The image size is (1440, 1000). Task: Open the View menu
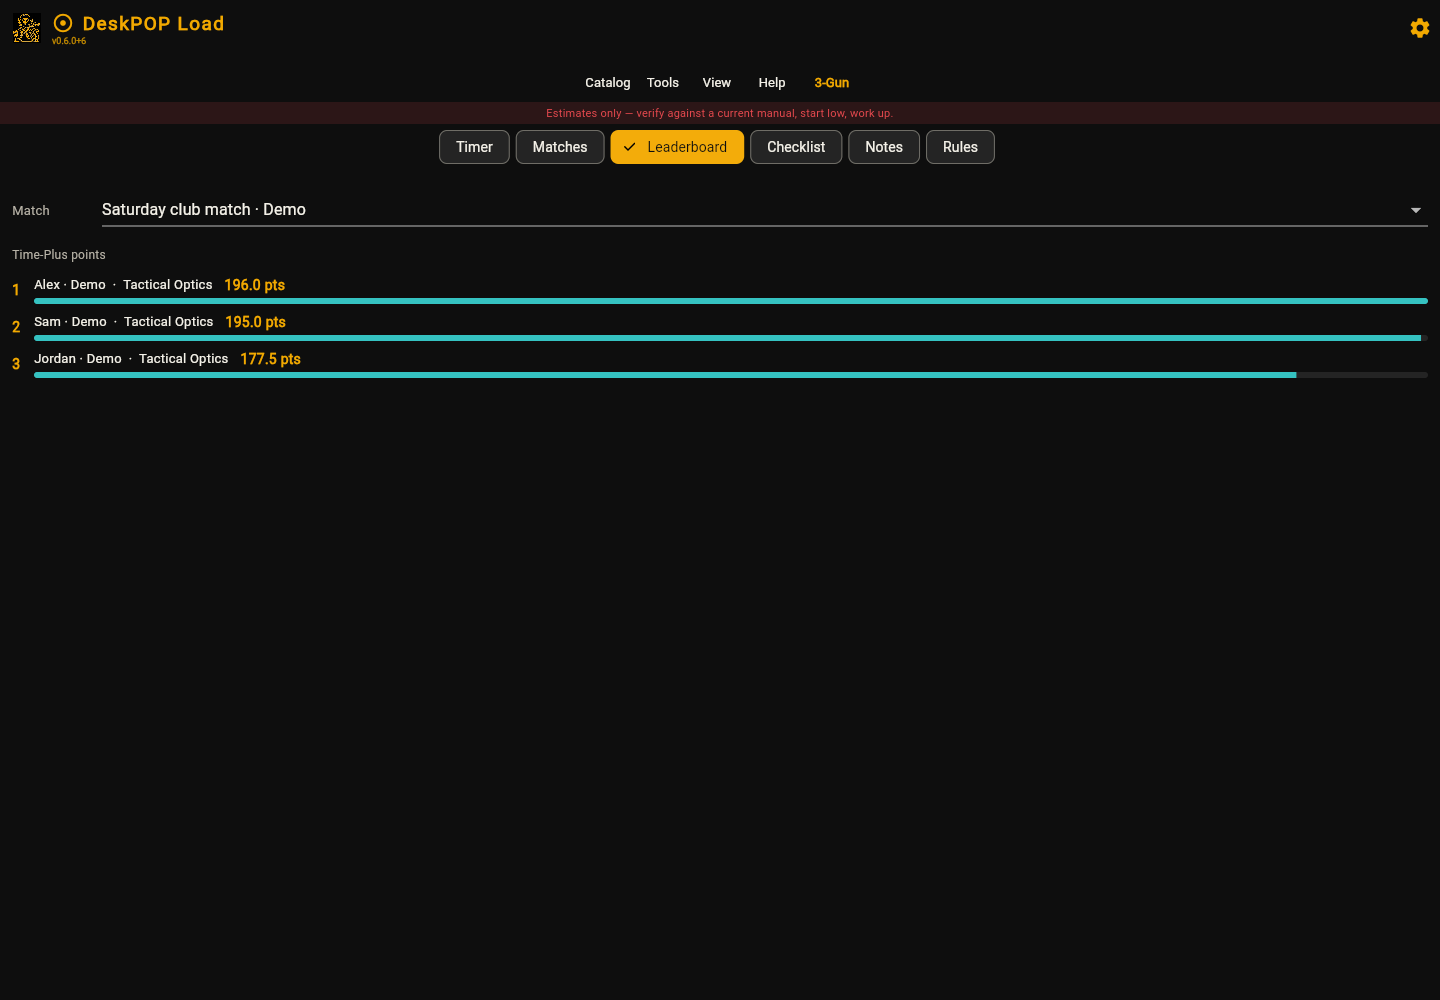(717, 83)
